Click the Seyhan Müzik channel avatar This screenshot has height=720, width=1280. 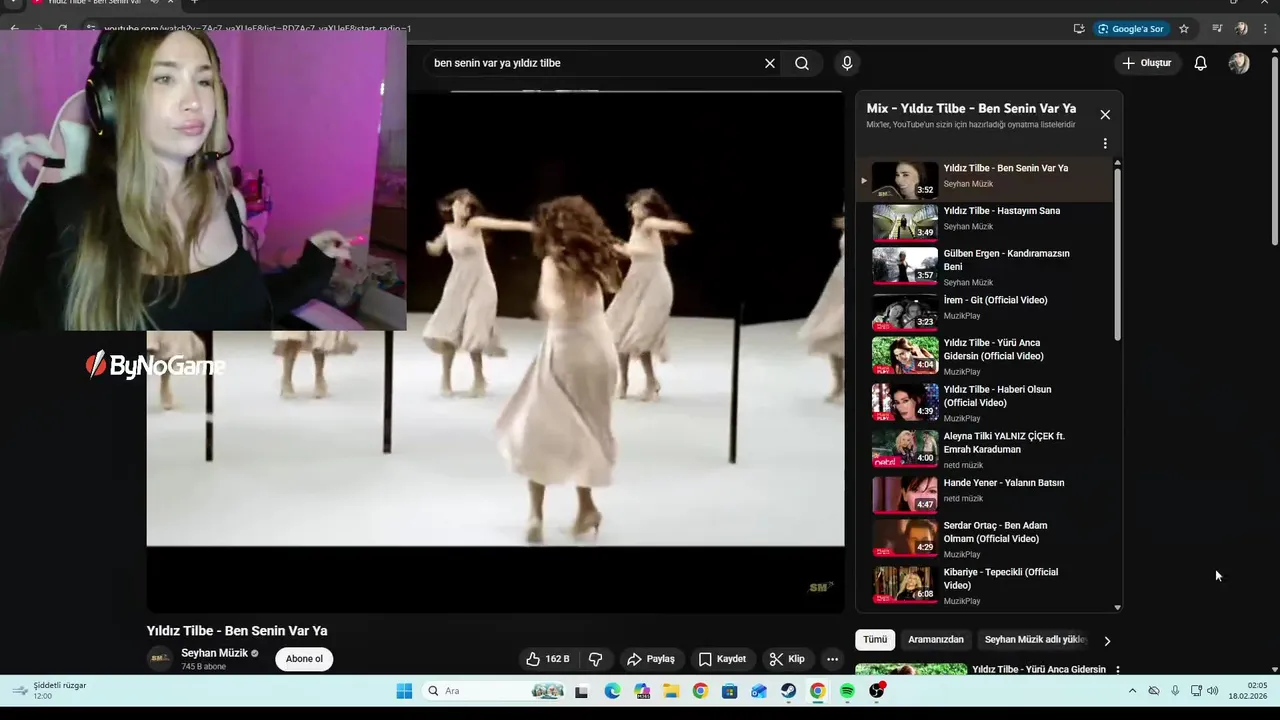click(x=159, y=659)
